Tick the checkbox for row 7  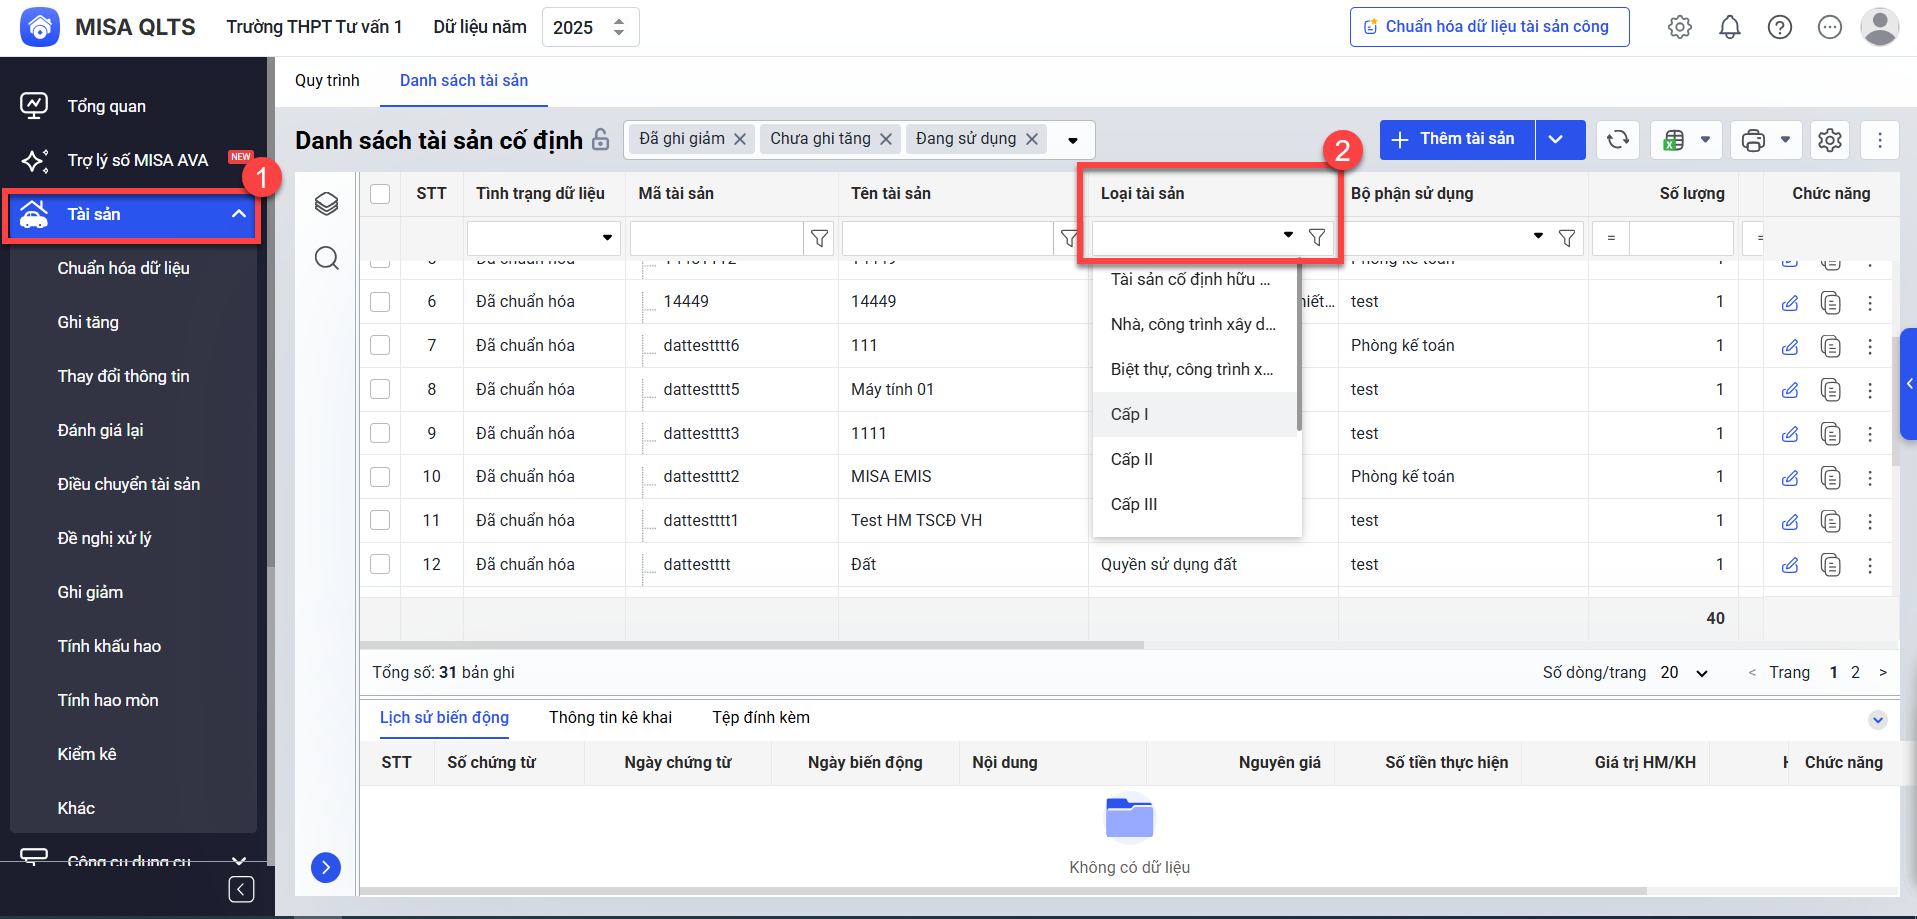[380, 345]
